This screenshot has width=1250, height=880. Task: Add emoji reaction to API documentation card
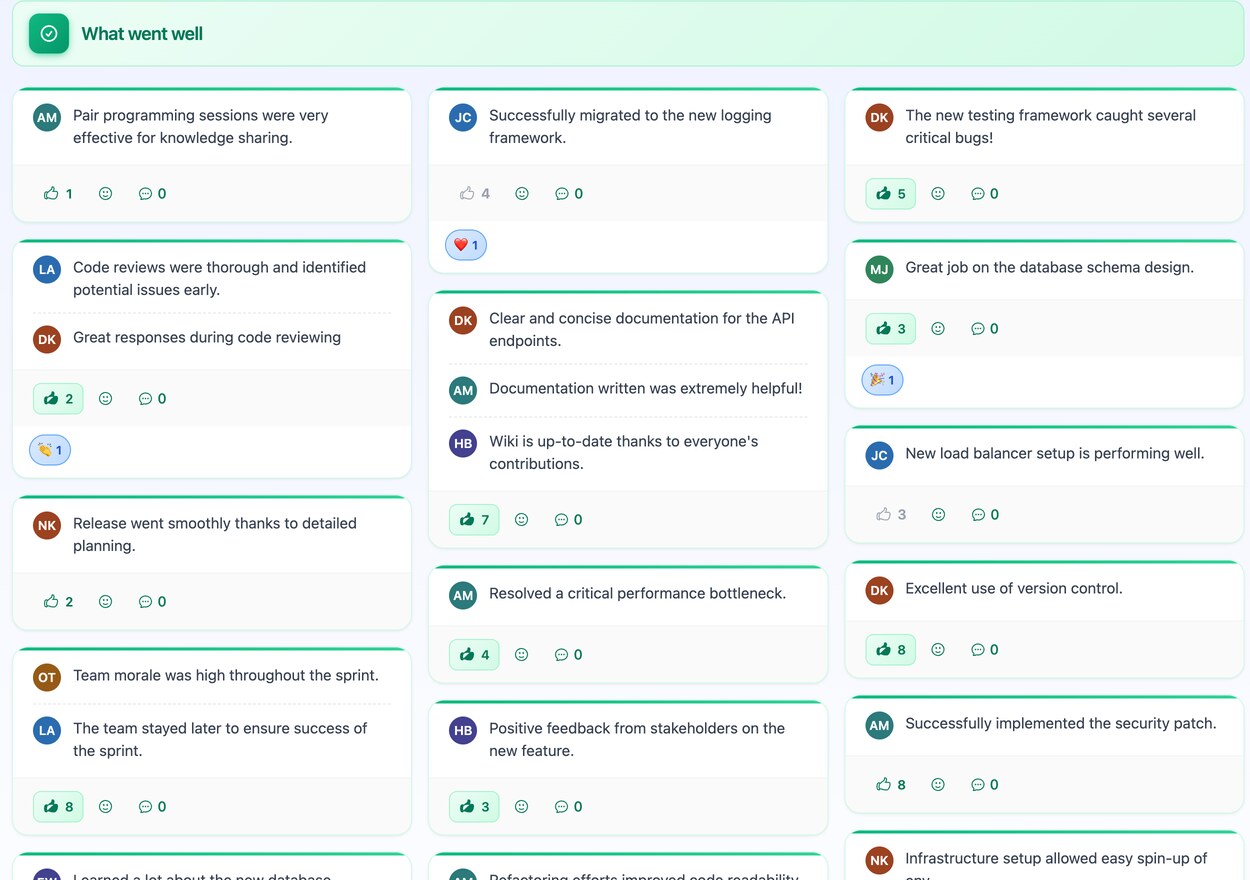tap(521, 520)
